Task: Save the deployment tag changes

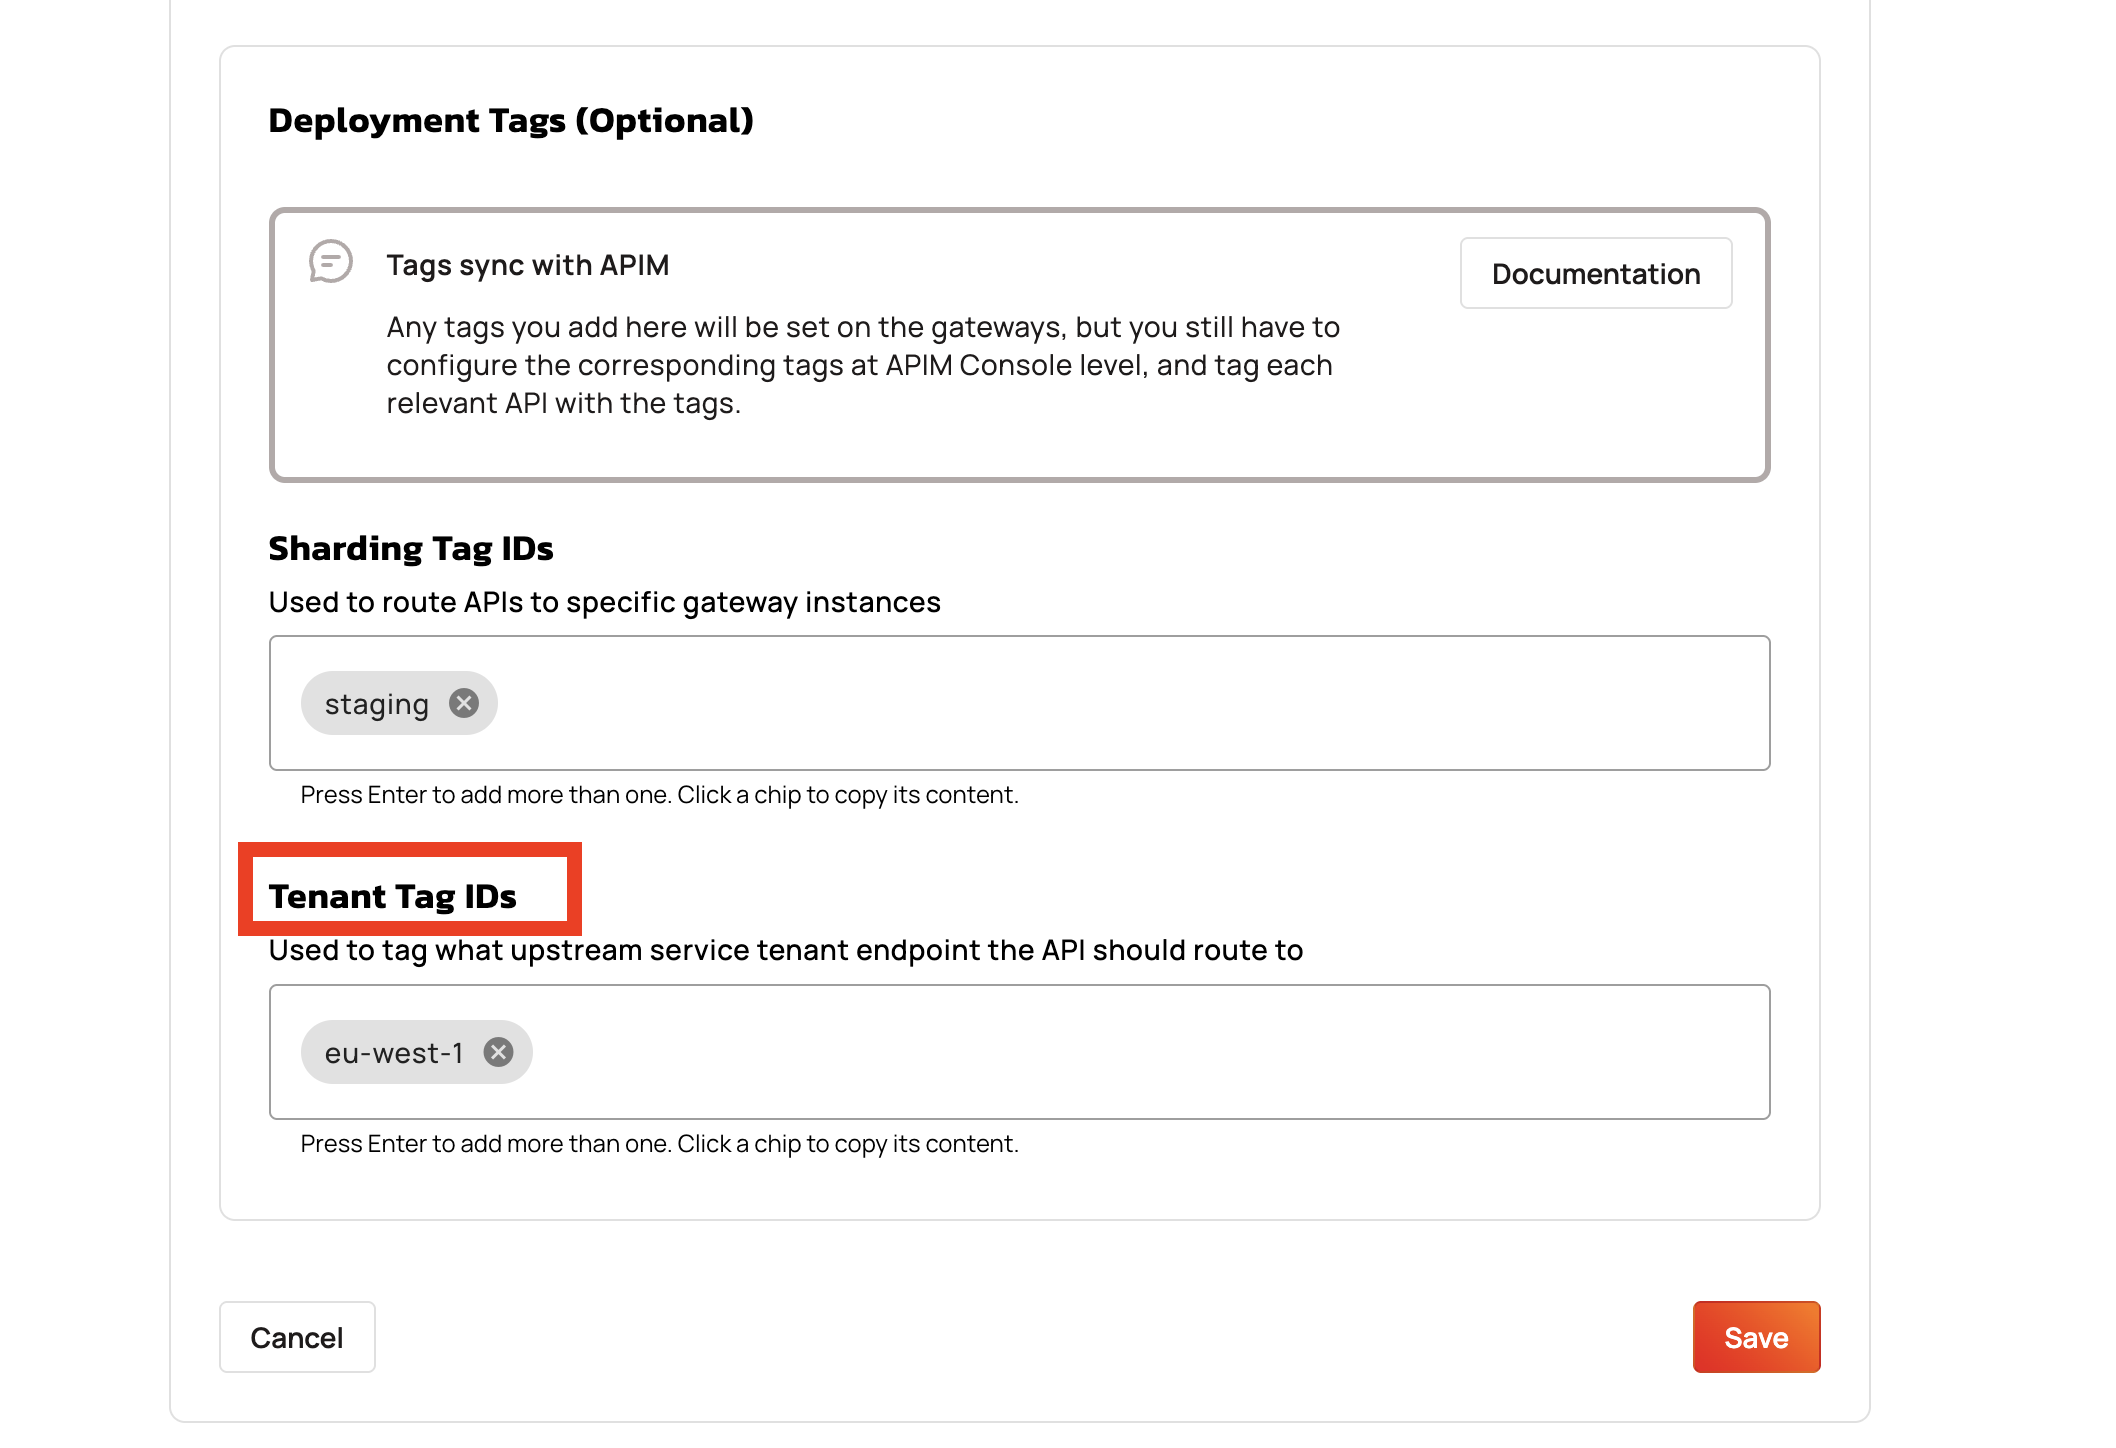Action: [1755, 1337]
